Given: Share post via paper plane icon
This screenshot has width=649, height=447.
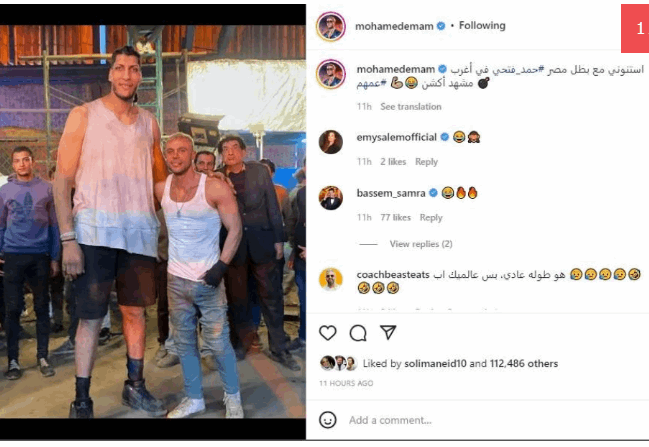Looking at the screenshot, I should 388,332.
